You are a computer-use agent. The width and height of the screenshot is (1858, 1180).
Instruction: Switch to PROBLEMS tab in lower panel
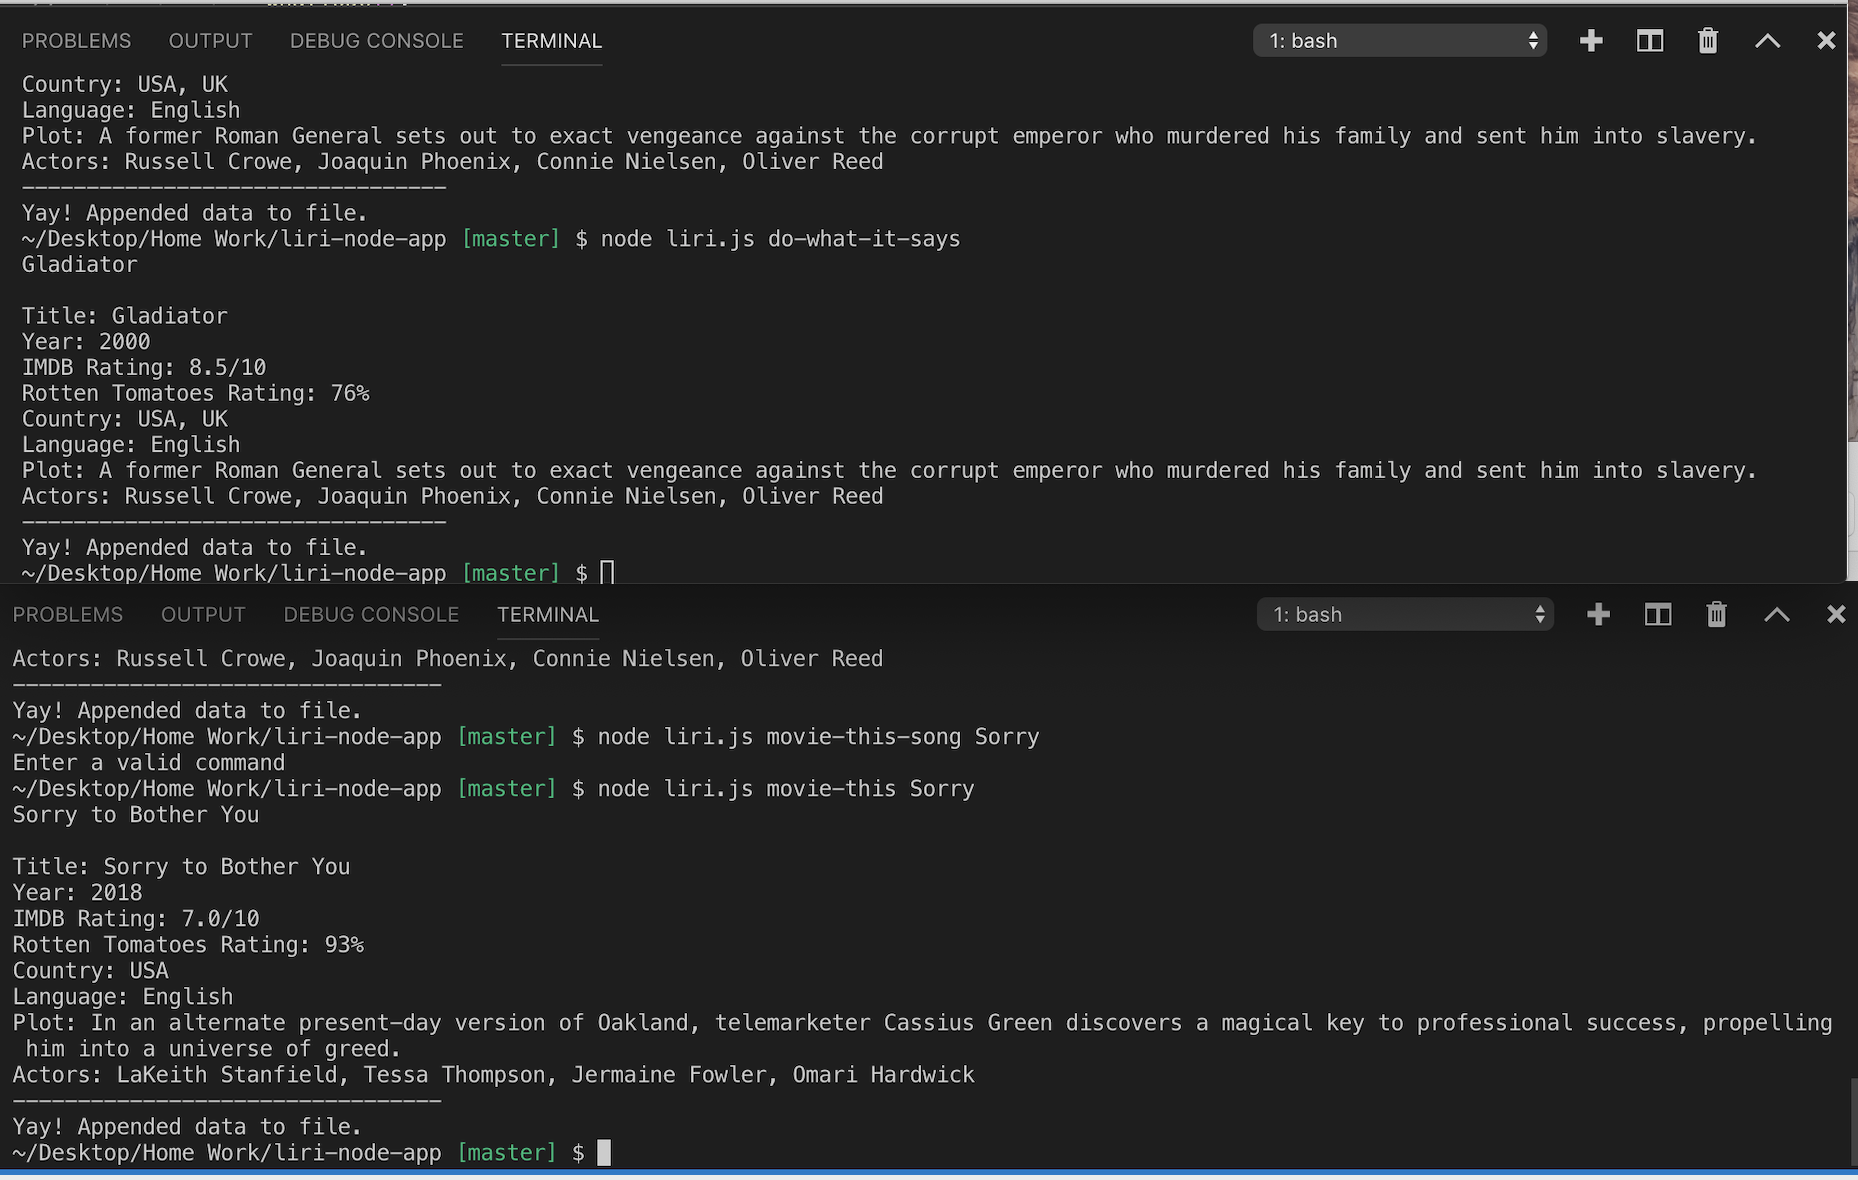(68, 615)
